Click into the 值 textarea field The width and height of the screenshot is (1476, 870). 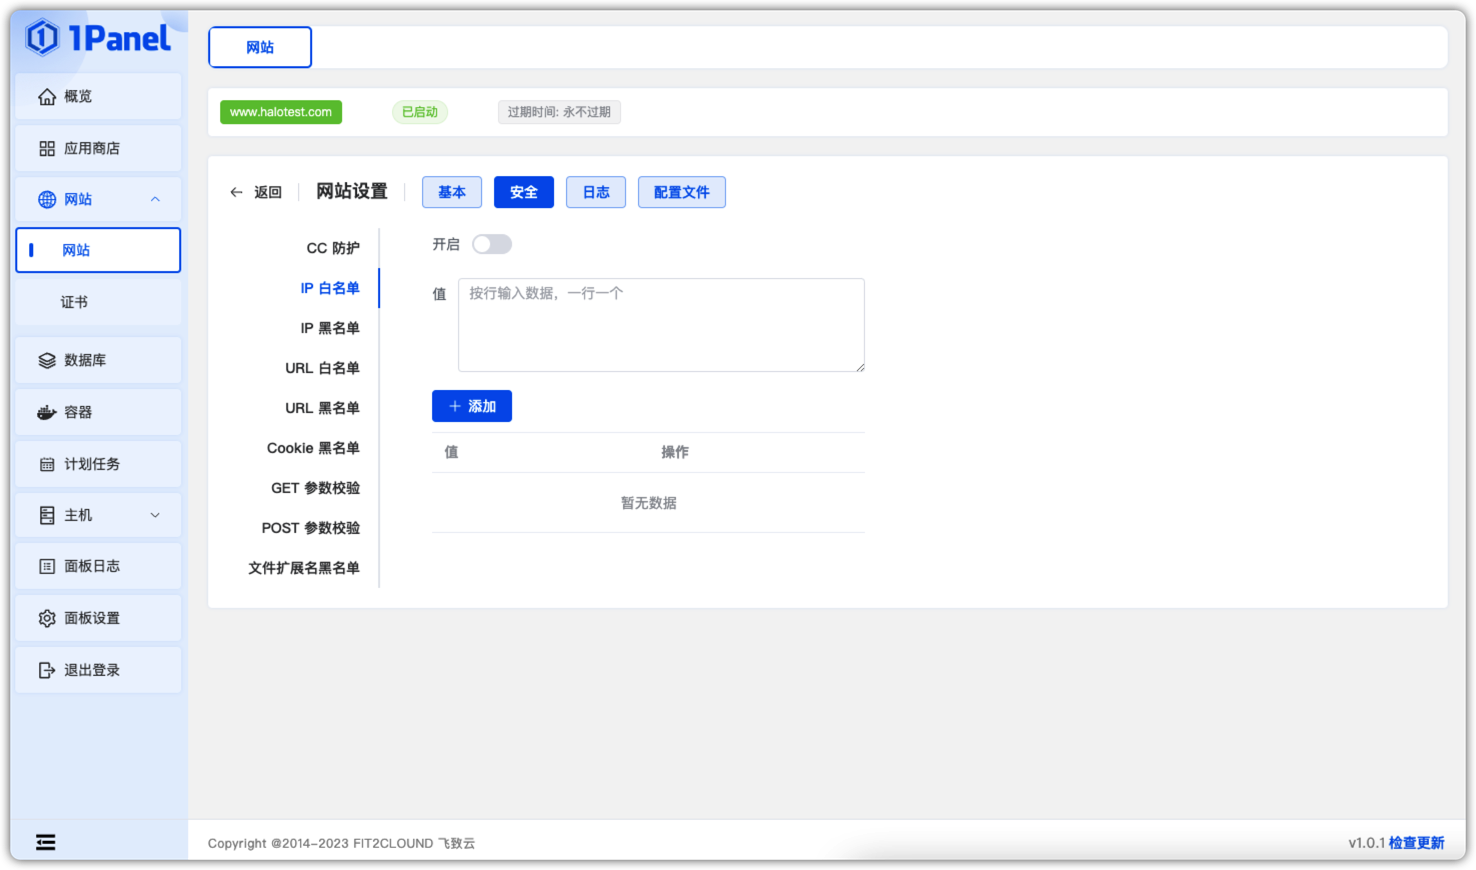[660, 325]
